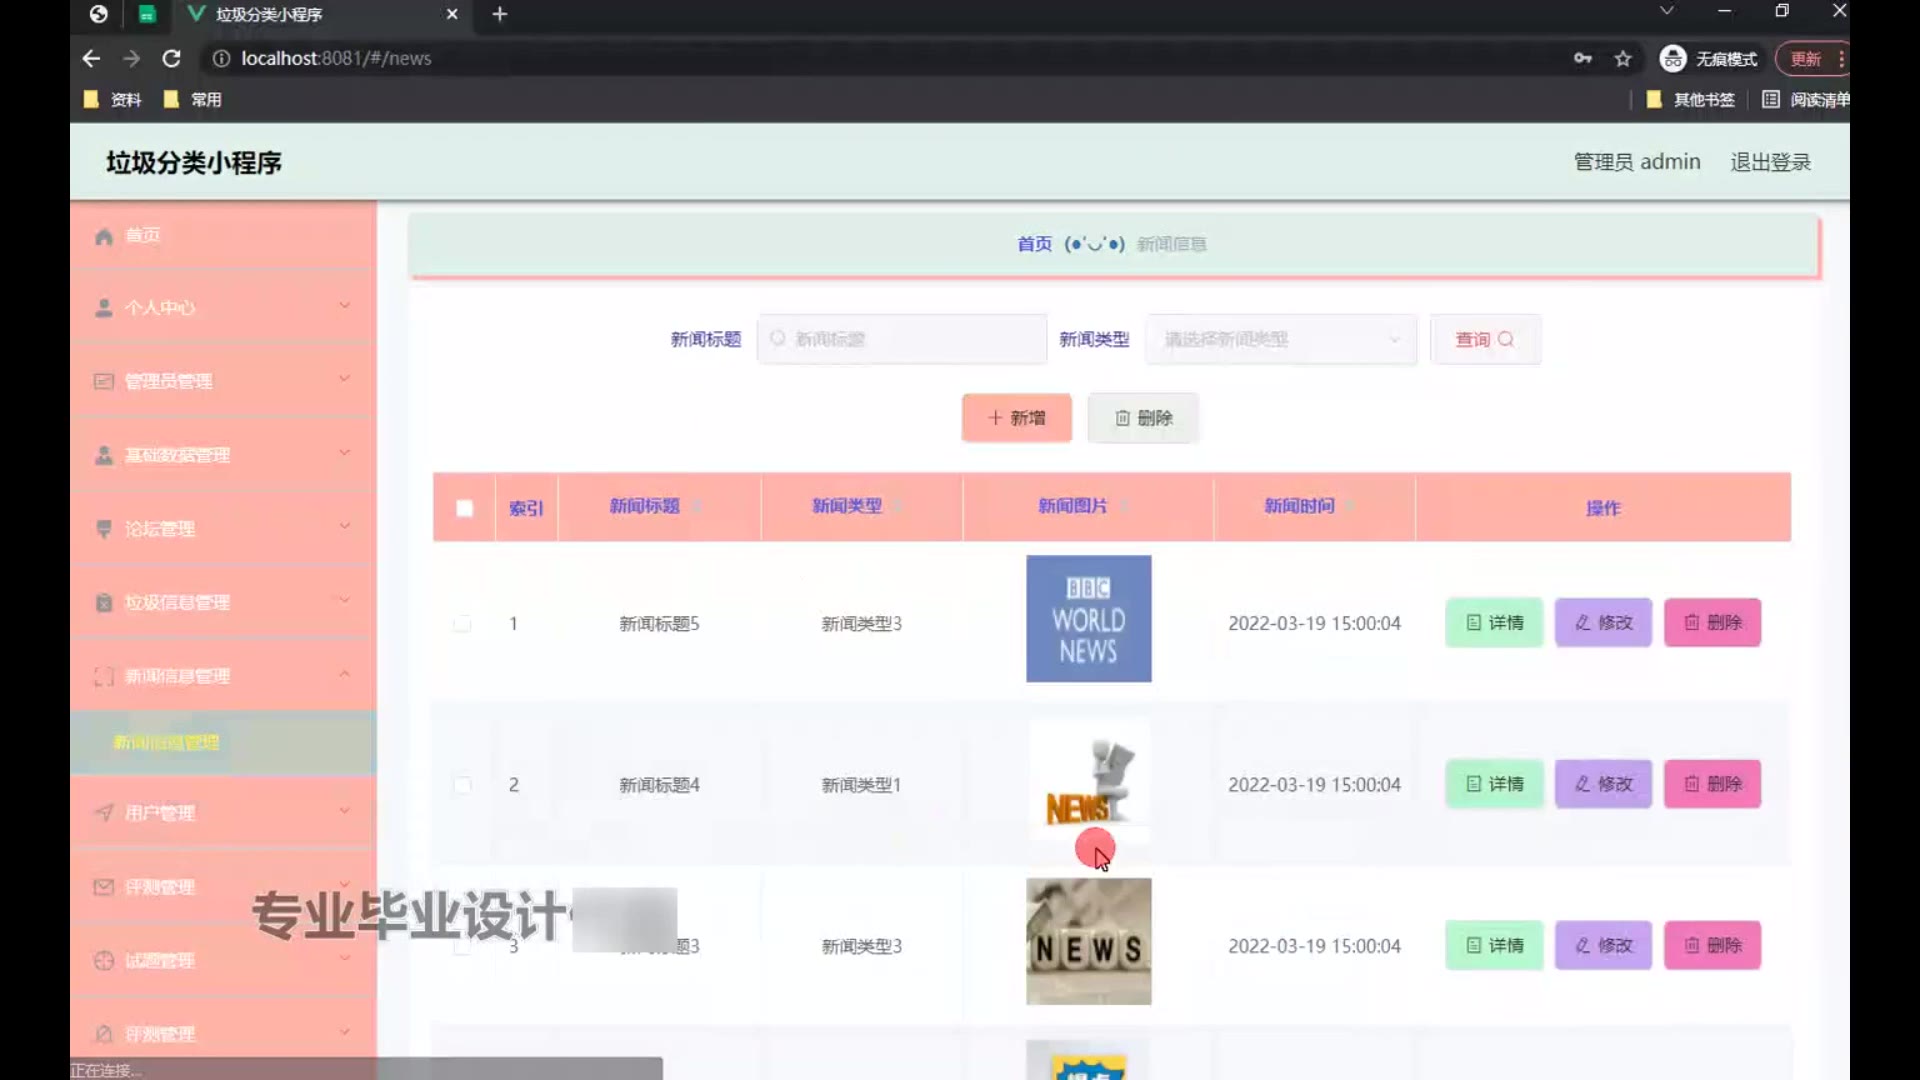Click the 新增 add button

[1016, 418]
